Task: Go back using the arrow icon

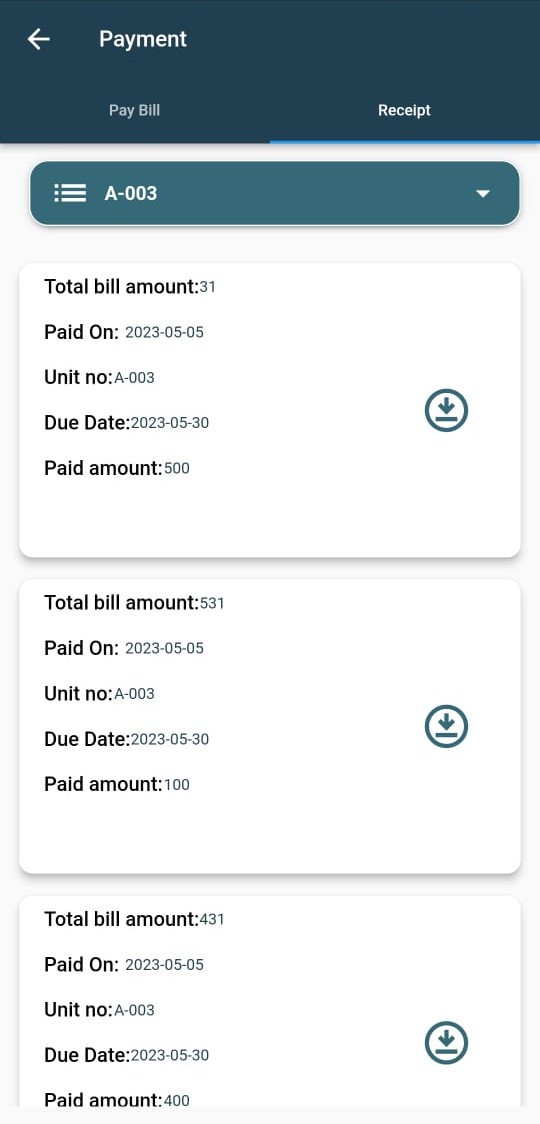Action: tap(38, 39)
